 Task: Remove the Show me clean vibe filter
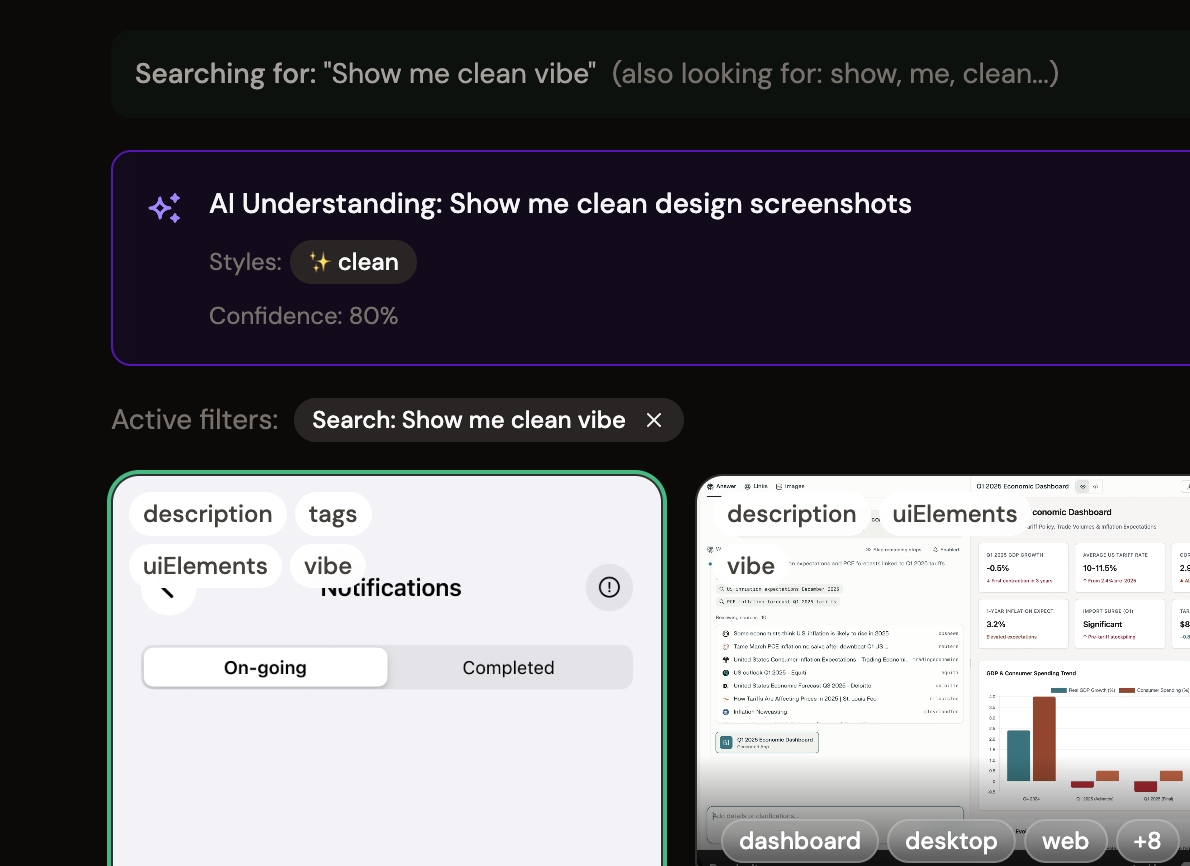click(654, 420)
